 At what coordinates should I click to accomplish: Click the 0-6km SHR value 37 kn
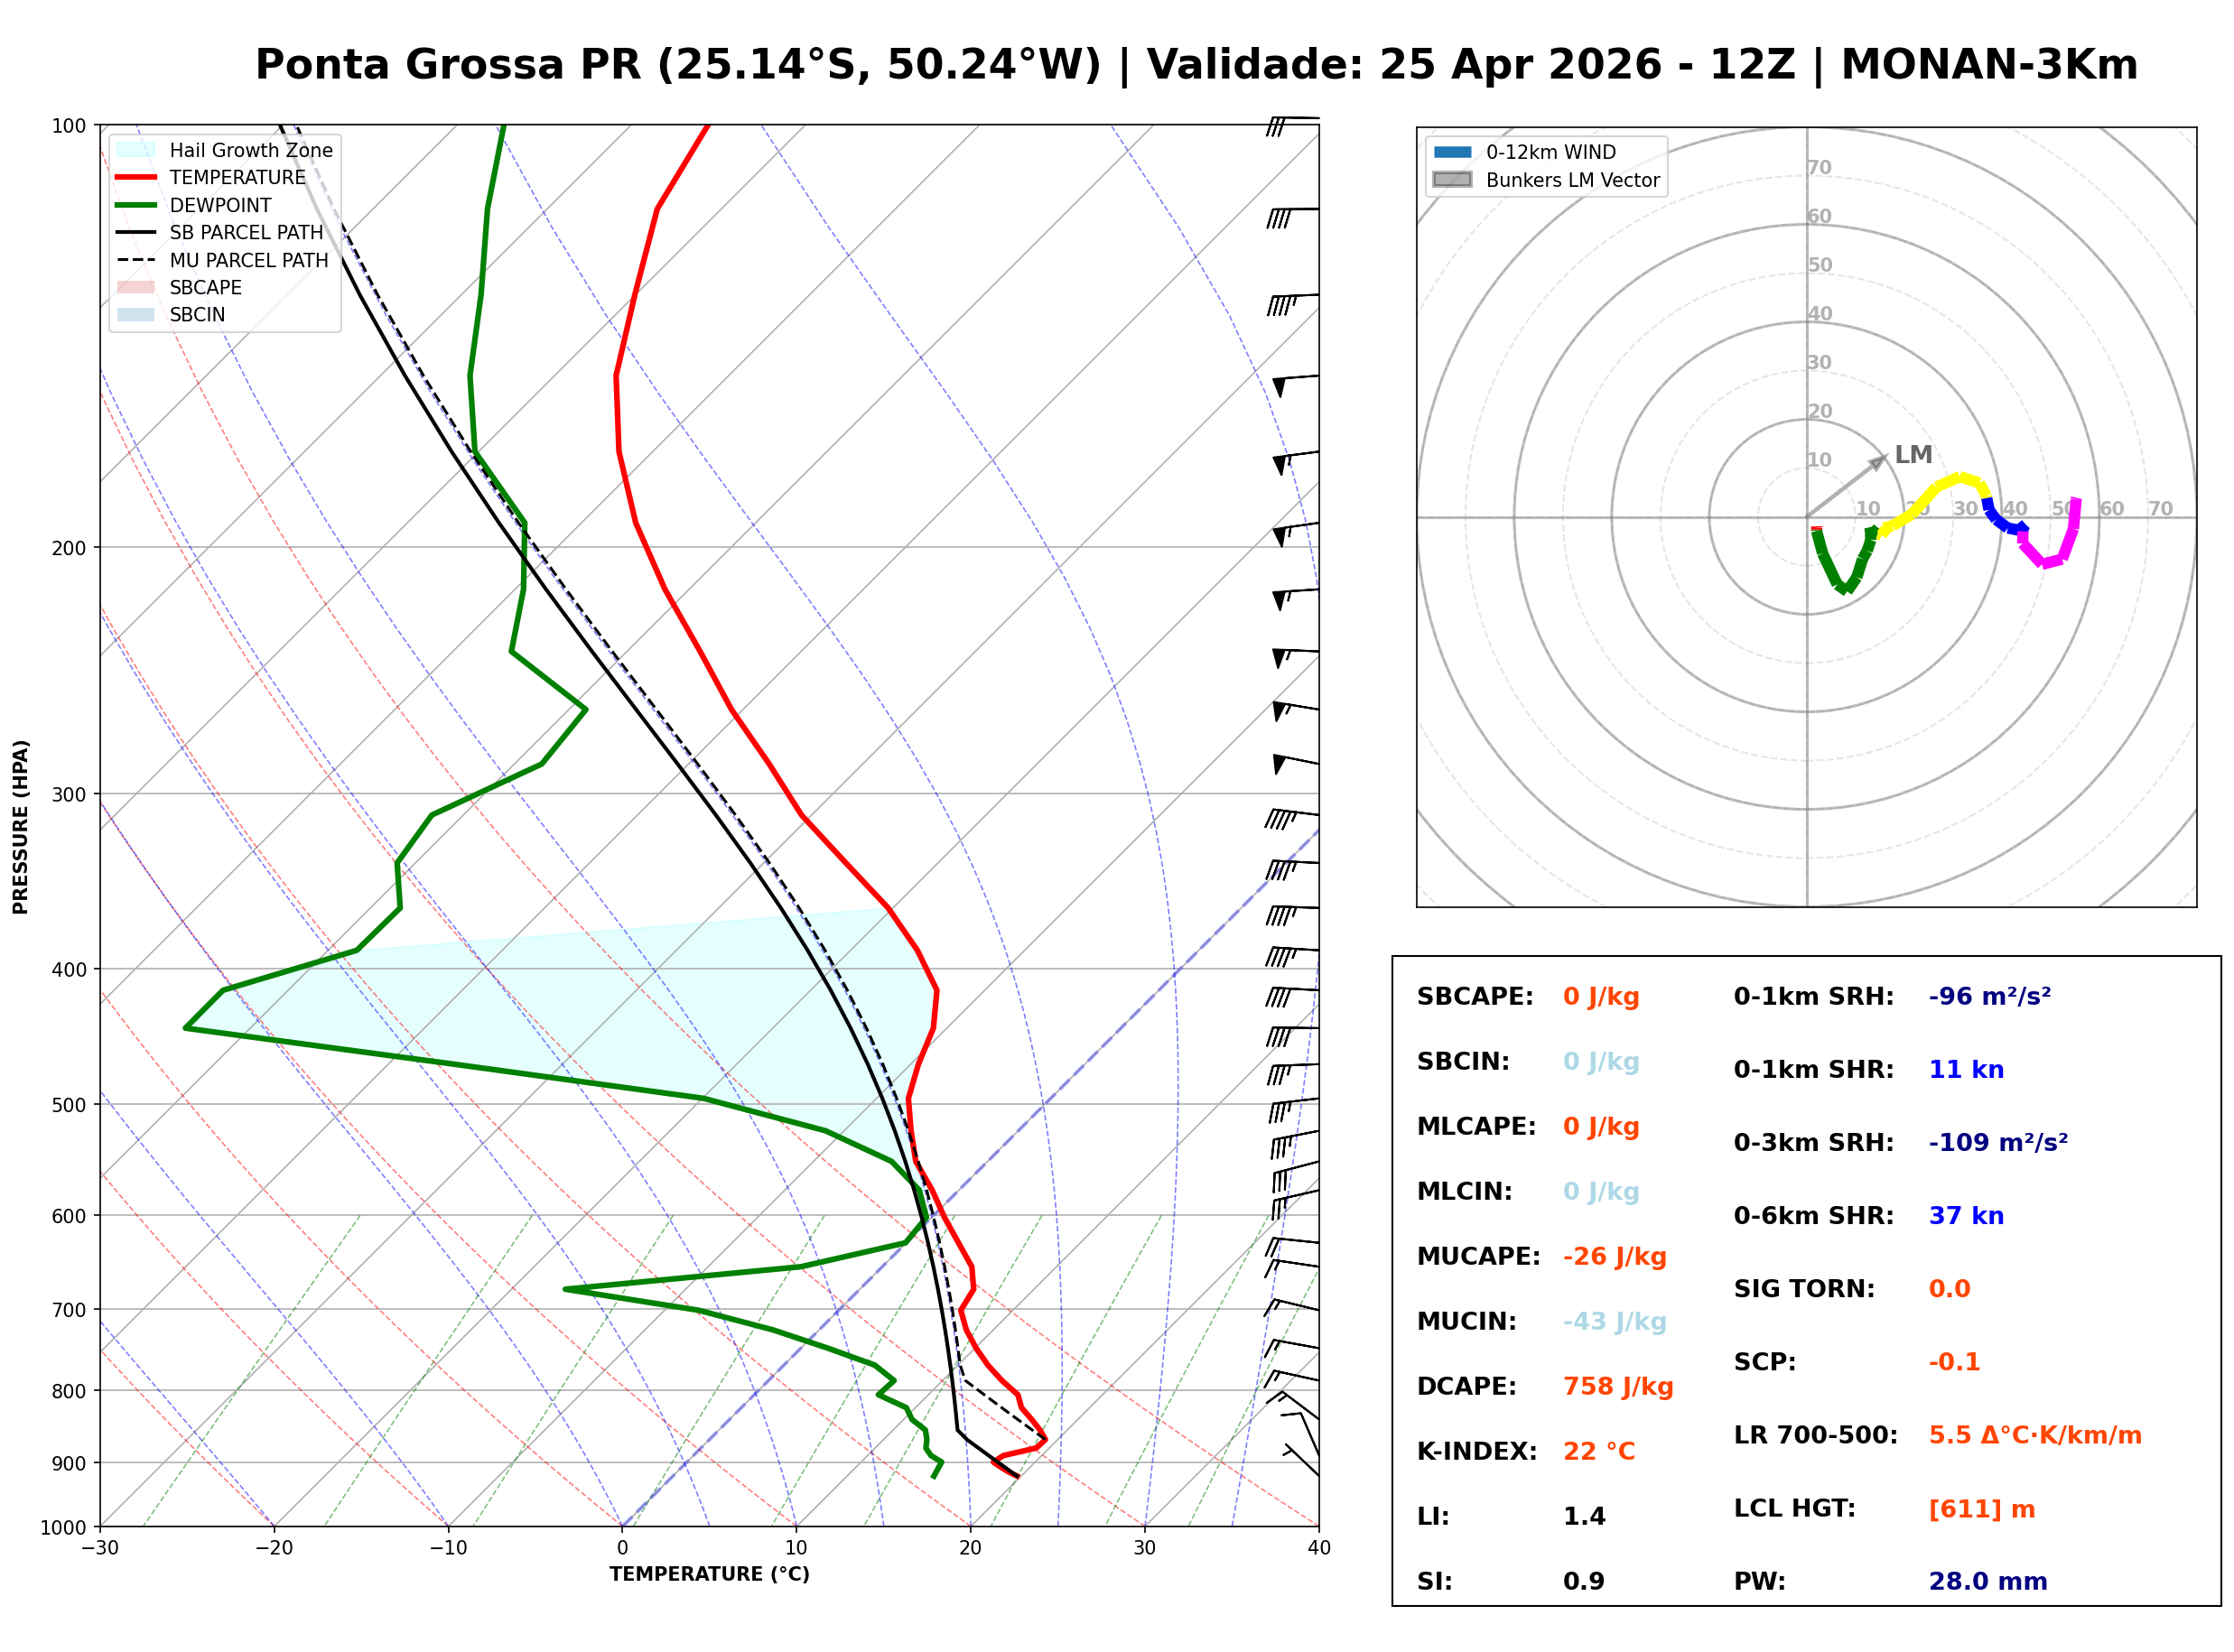click(1966, 1216)
